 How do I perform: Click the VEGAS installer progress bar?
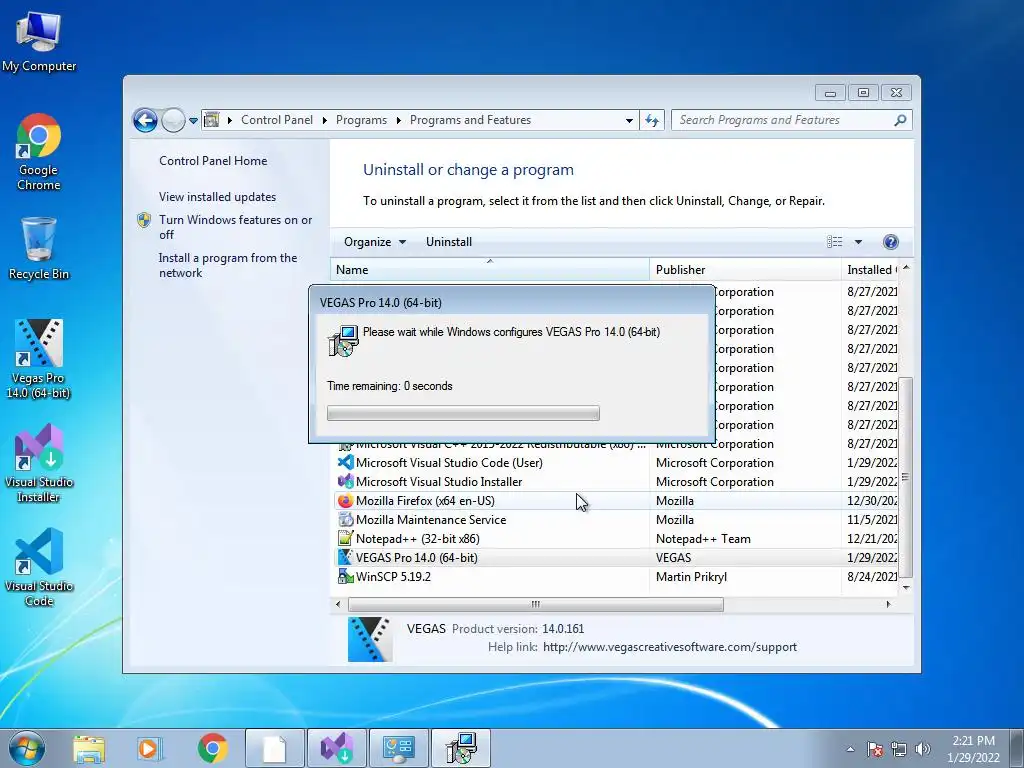463,413
